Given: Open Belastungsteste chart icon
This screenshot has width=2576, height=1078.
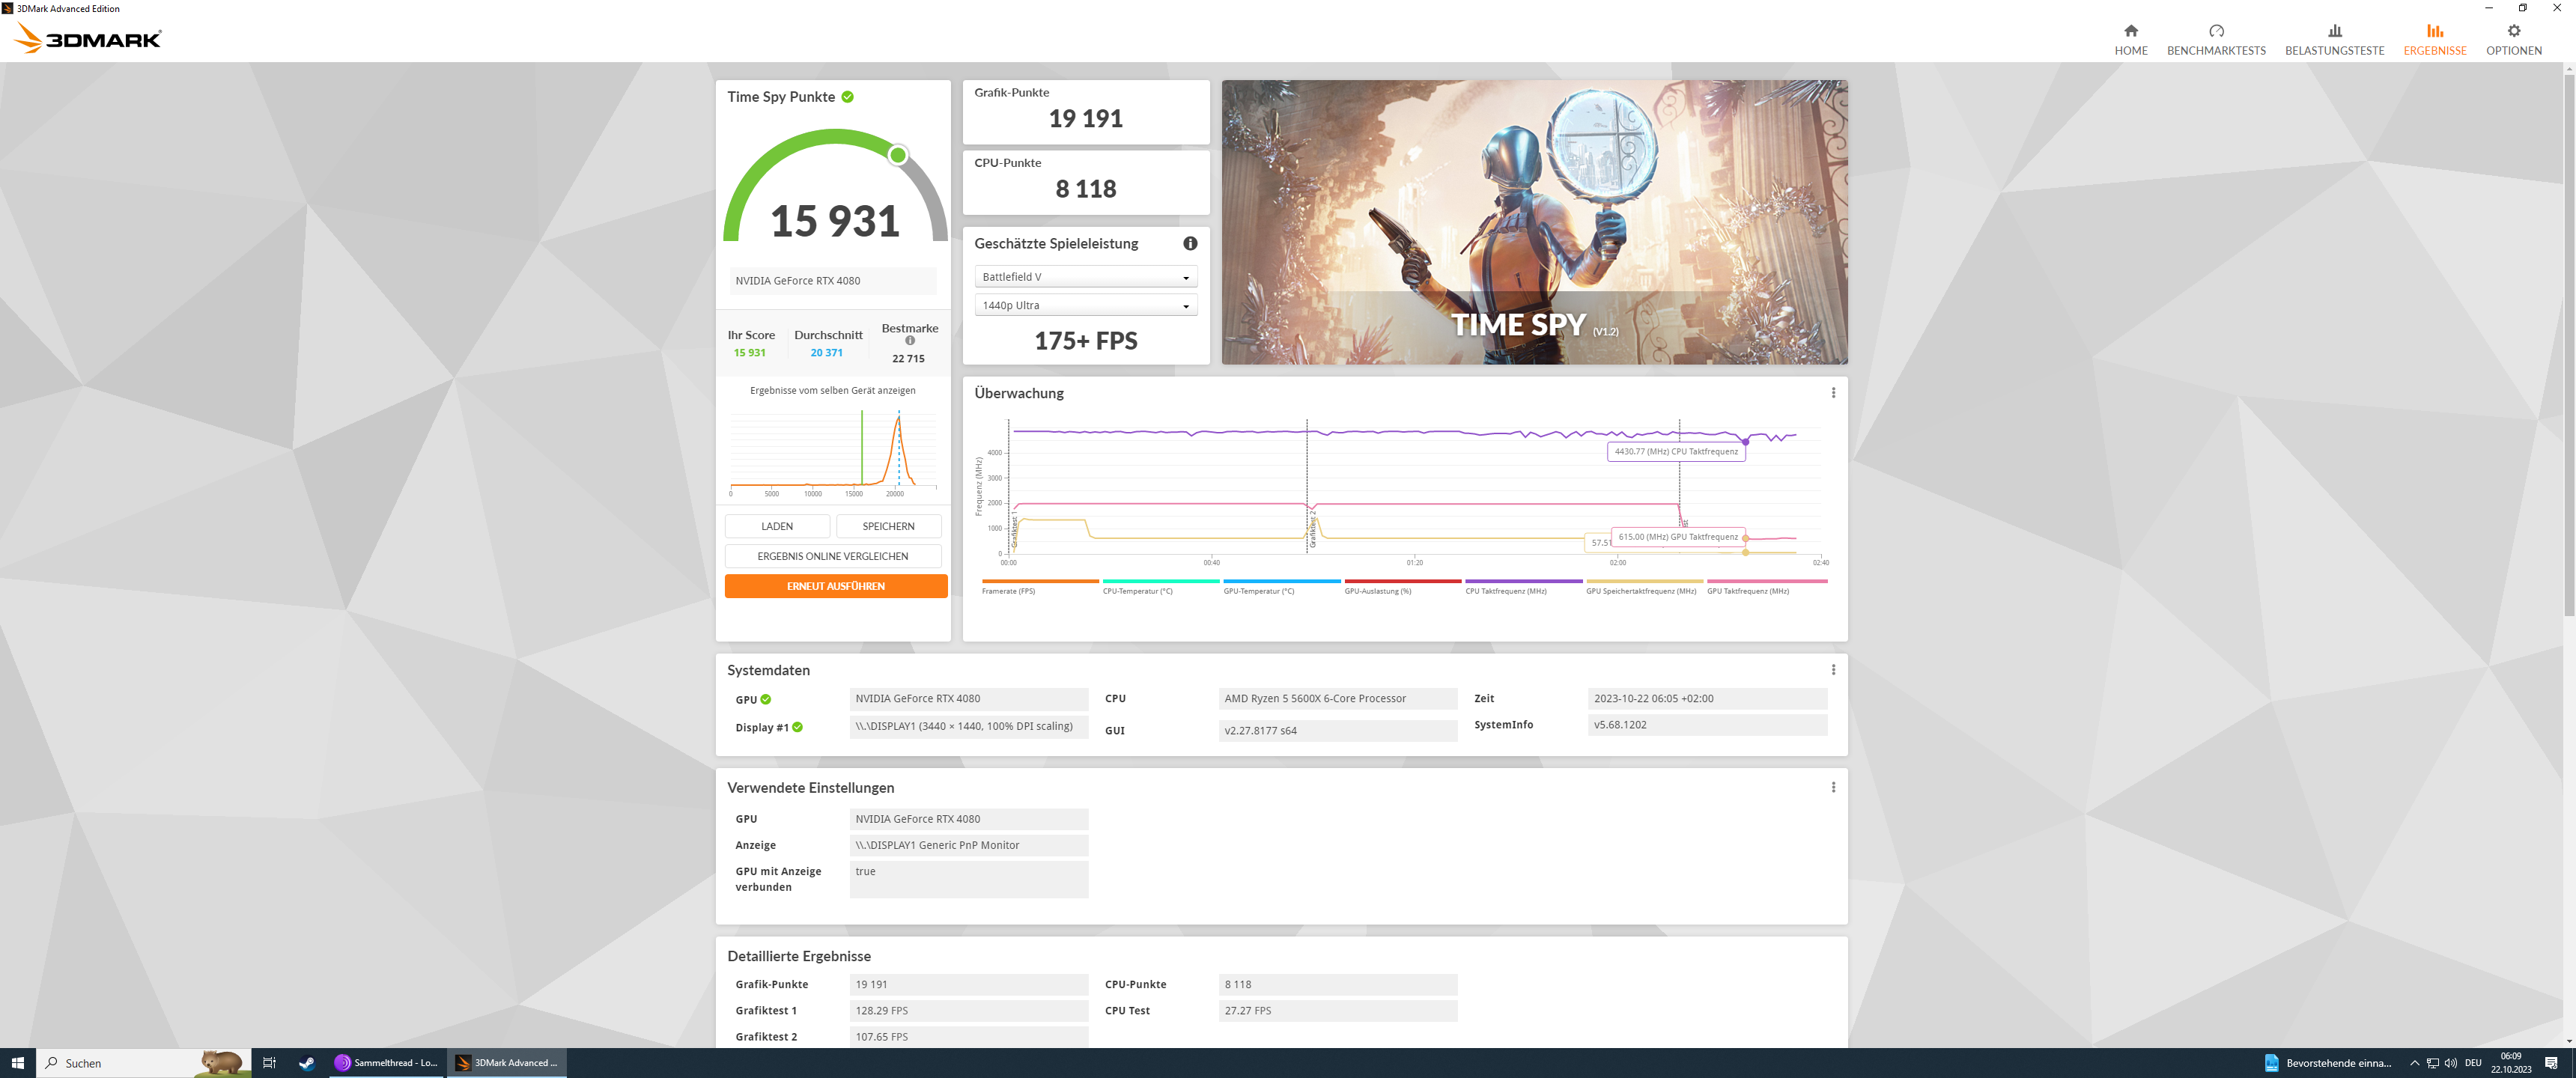Looking at the screenshot, I should (x=2334, y=31).
